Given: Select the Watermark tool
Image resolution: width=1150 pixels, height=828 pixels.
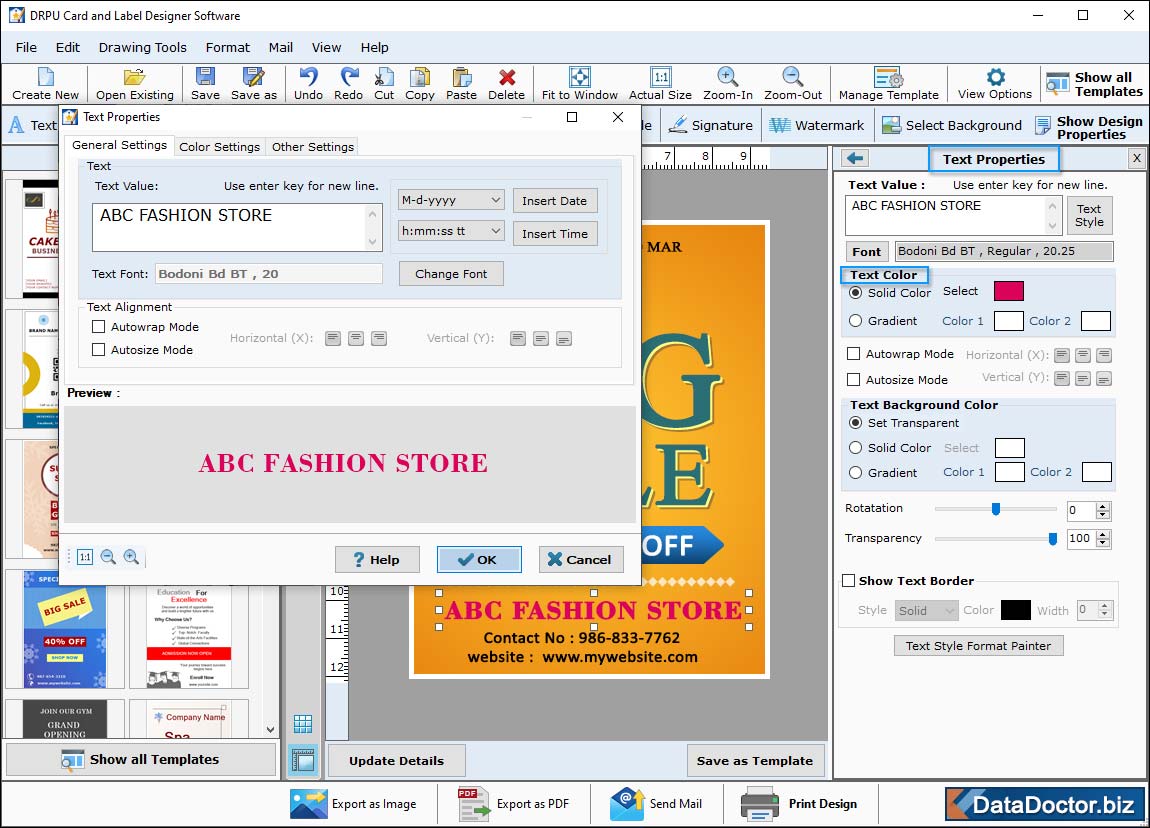Looking at the screenshot, I should click(x=816, y=125).
